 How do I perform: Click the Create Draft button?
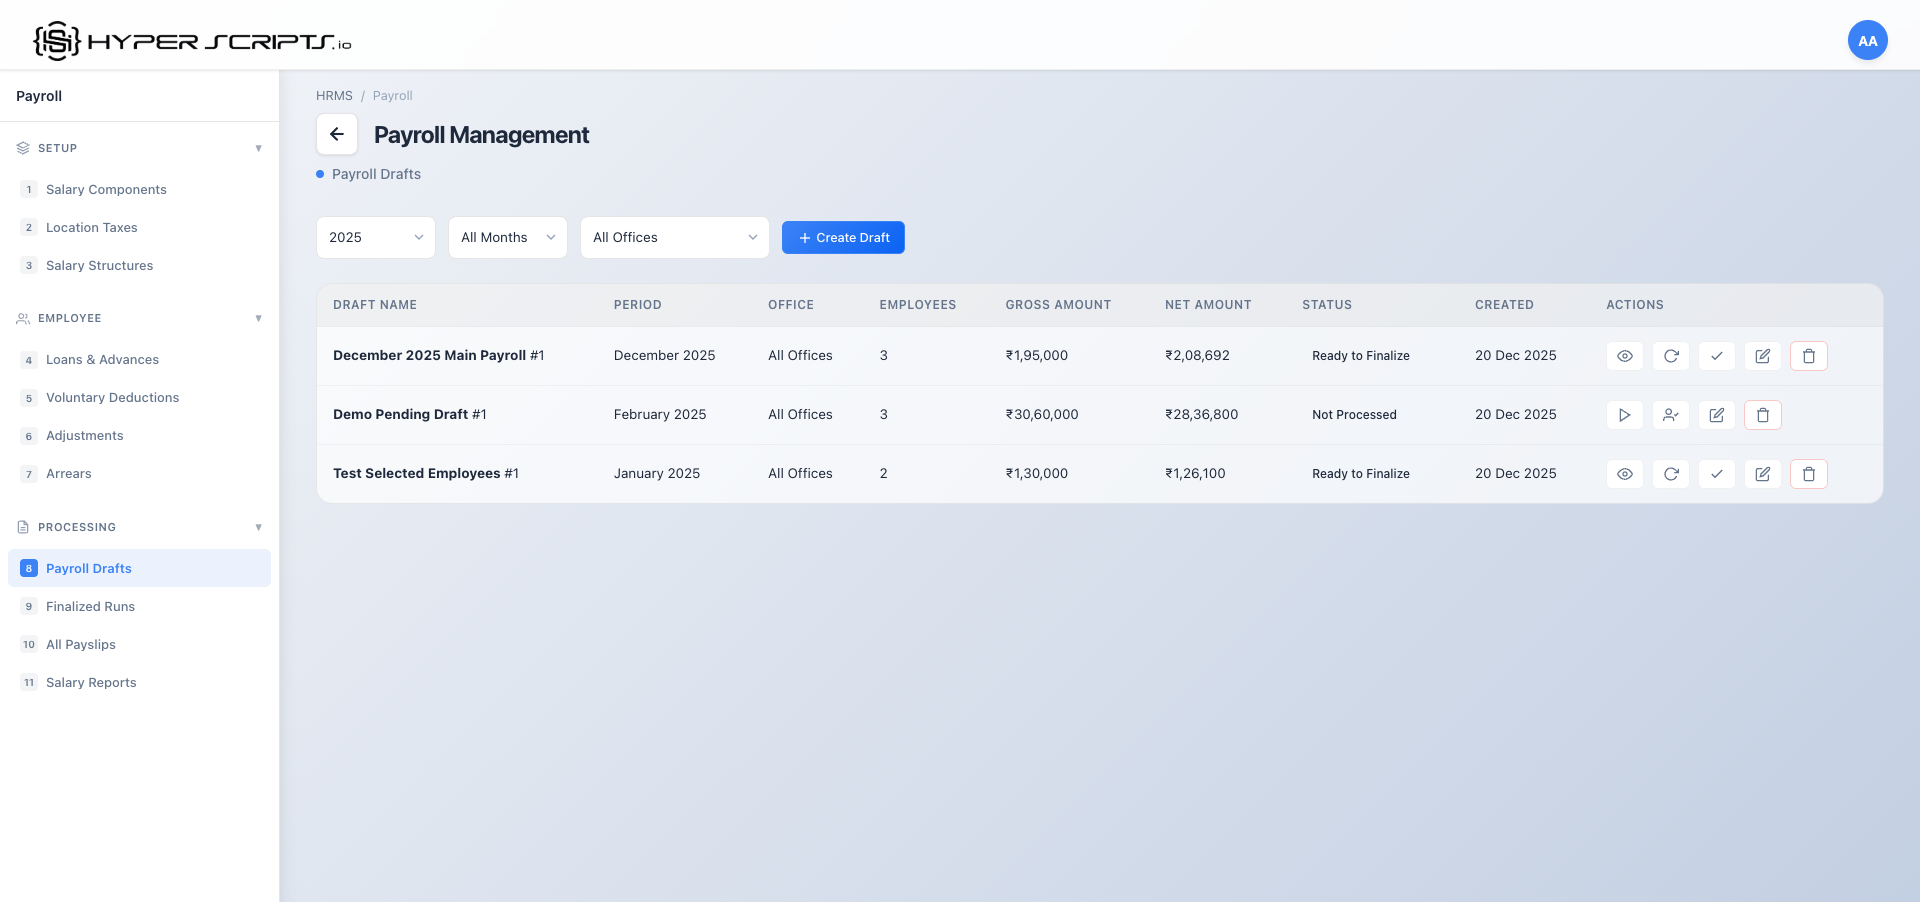point(843,238)
